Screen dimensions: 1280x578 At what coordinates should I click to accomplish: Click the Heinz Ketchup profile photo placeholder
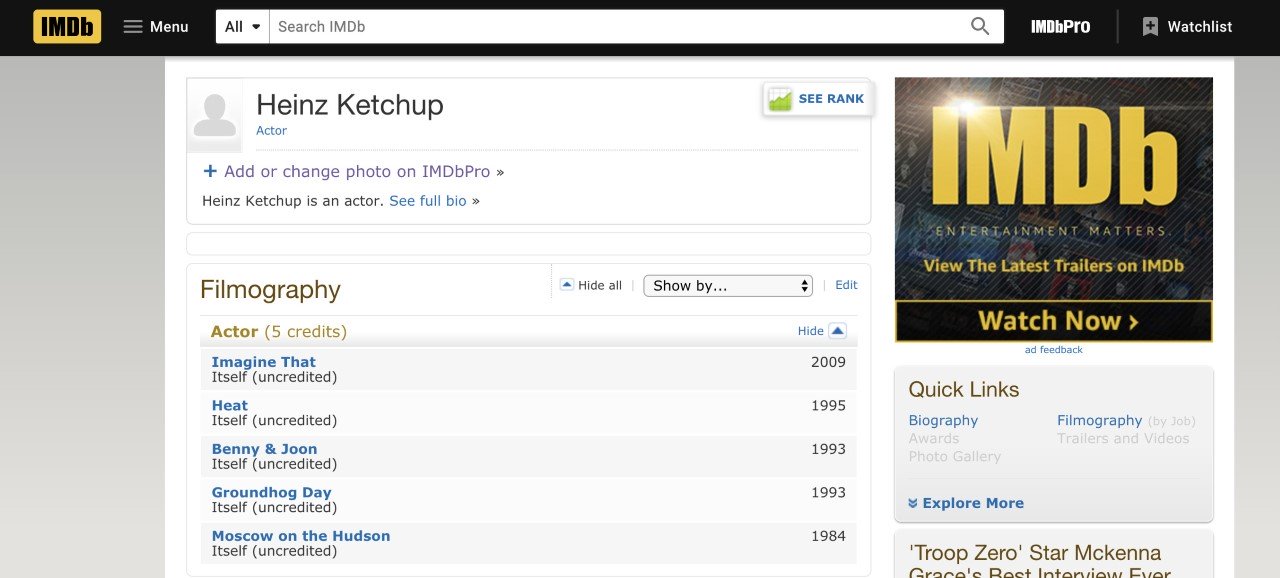(215, 115)
